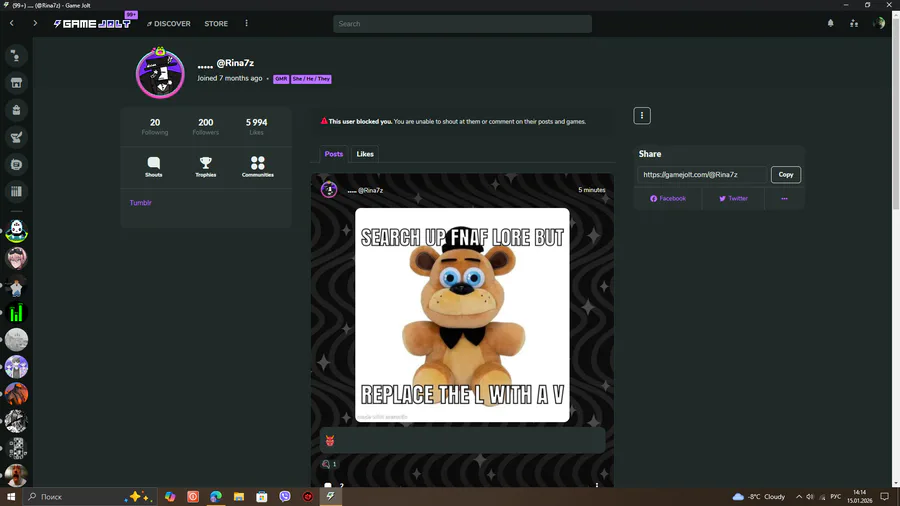900x506 pixels.
Task: Share the profile on Facebook
Action: tap(668, 198)
